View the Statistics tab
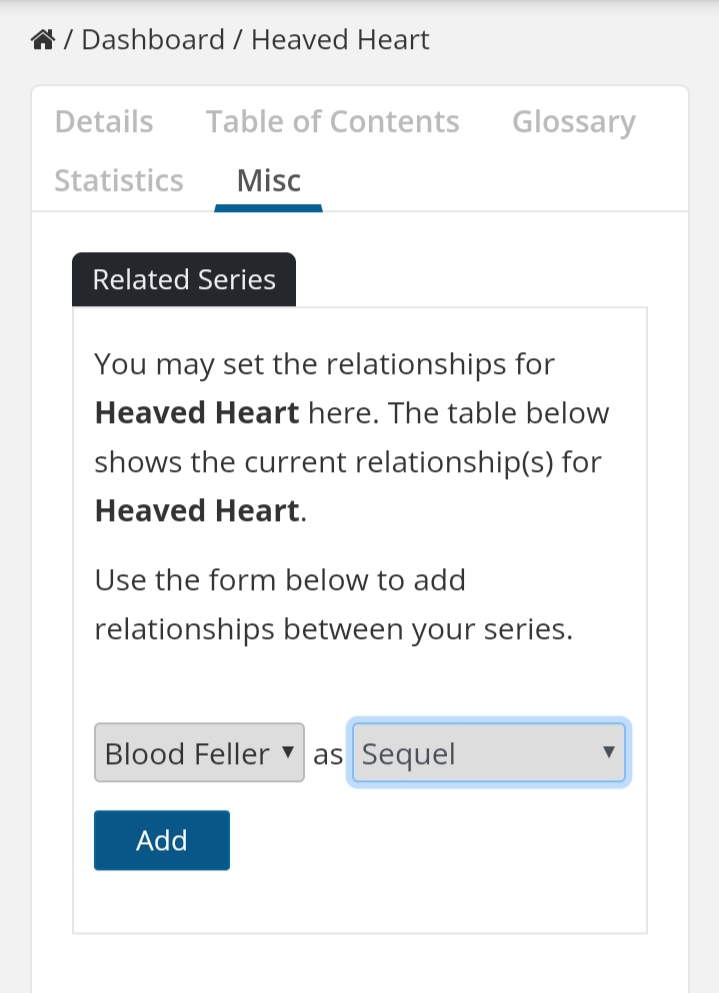 point(119,181)
